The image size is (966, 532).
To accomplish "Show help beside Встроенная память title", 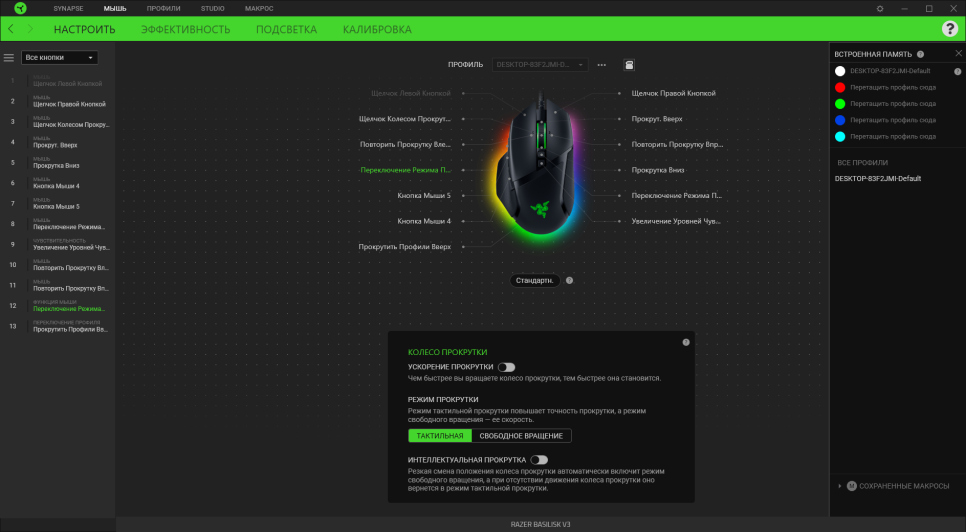I will [920, 54].
